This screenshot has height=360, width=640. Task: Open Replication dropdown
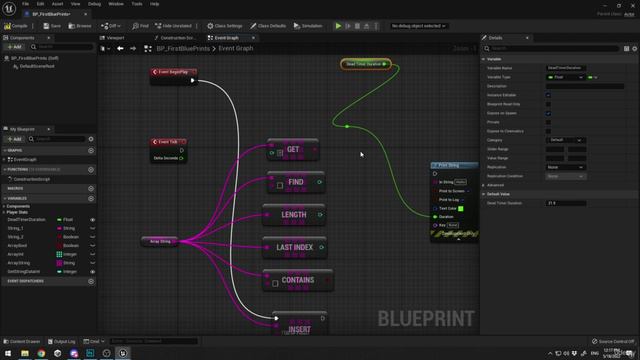pos(565,167)
